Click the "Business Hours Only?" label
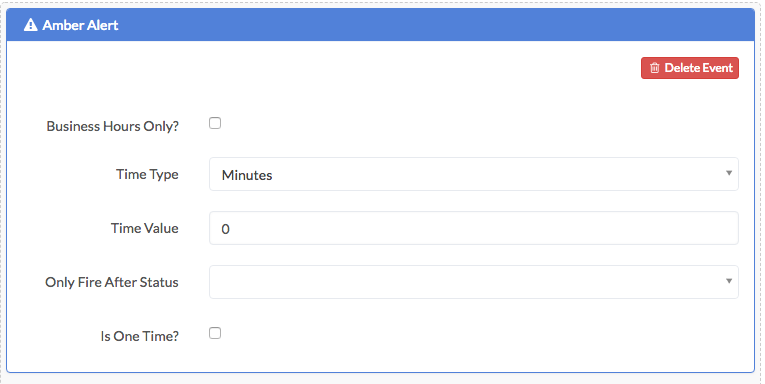The width and height of the screenshot is (765, 384). click(113, 126)
